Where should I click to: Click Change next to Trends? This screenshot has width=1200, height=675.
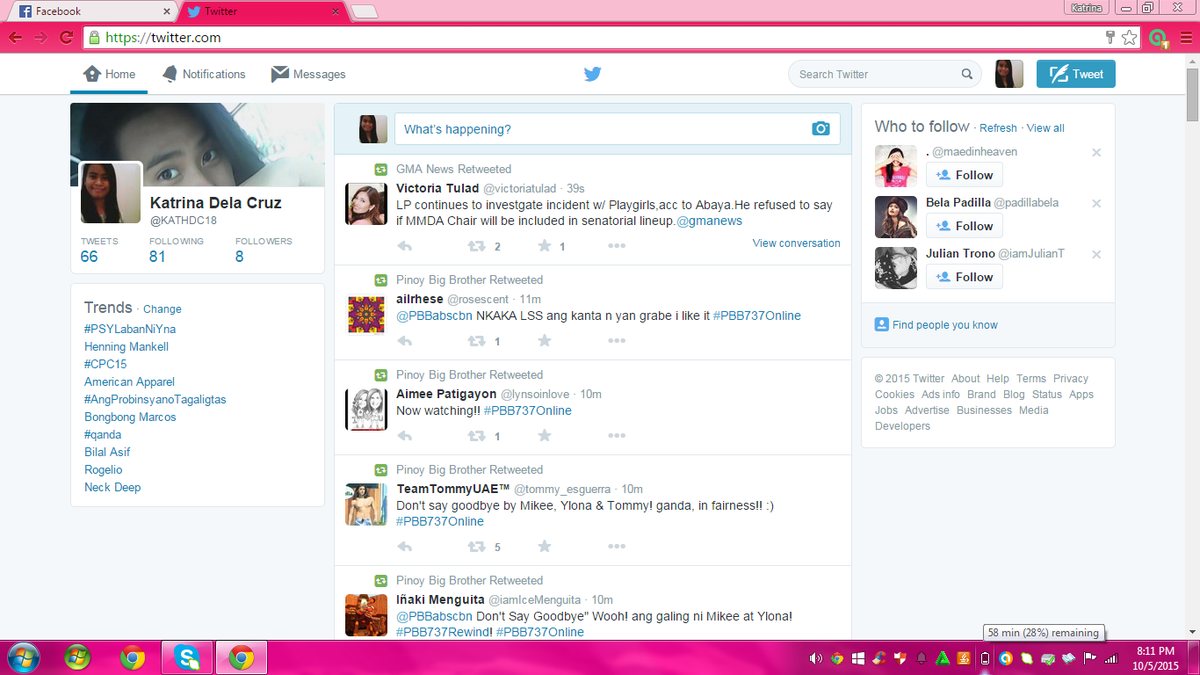pyautogui.click(x=162, y=309)
